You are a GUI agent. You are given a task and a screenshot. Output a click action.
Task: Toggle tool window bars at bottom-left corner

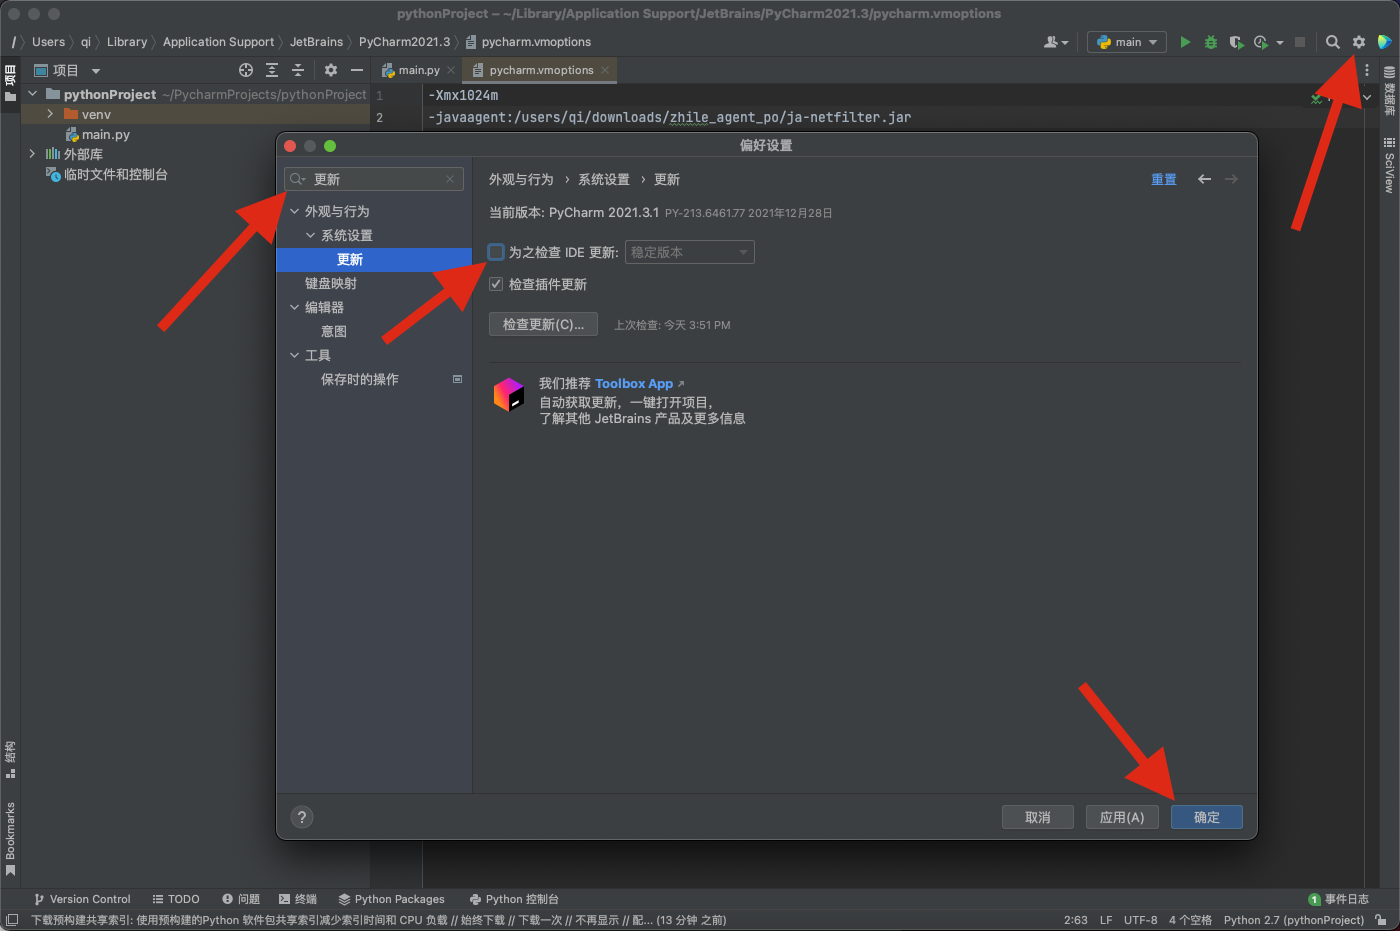[12, 920]
